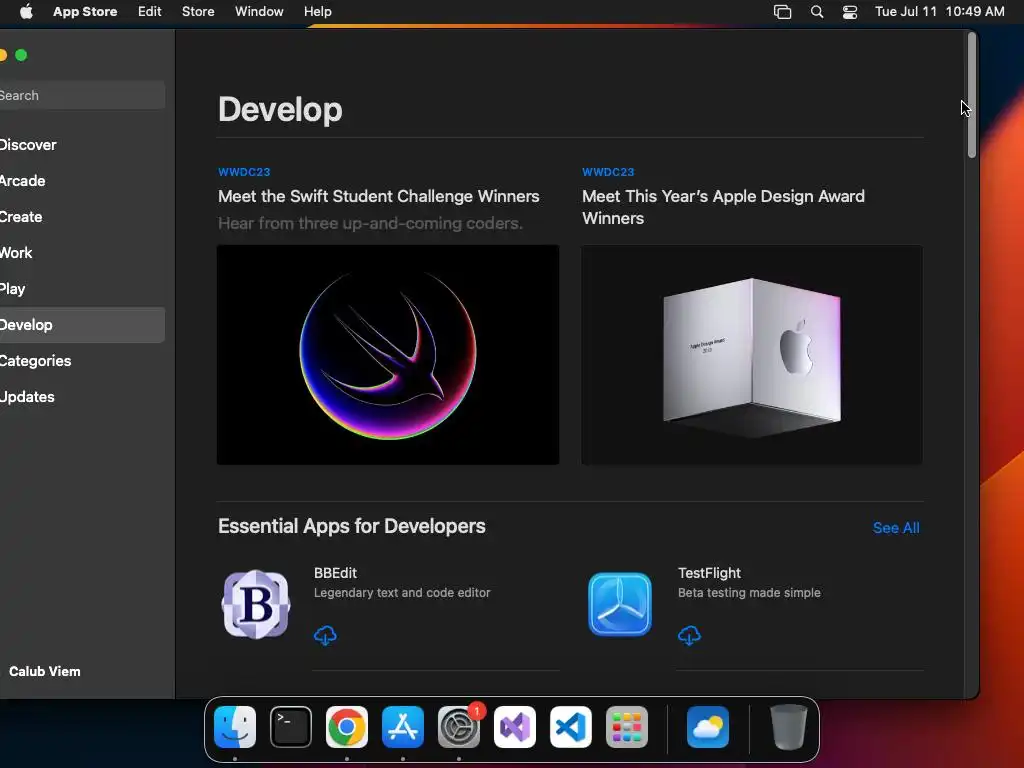Open the Help menu
Viewport: 1024px width, 768px height.
317,12
